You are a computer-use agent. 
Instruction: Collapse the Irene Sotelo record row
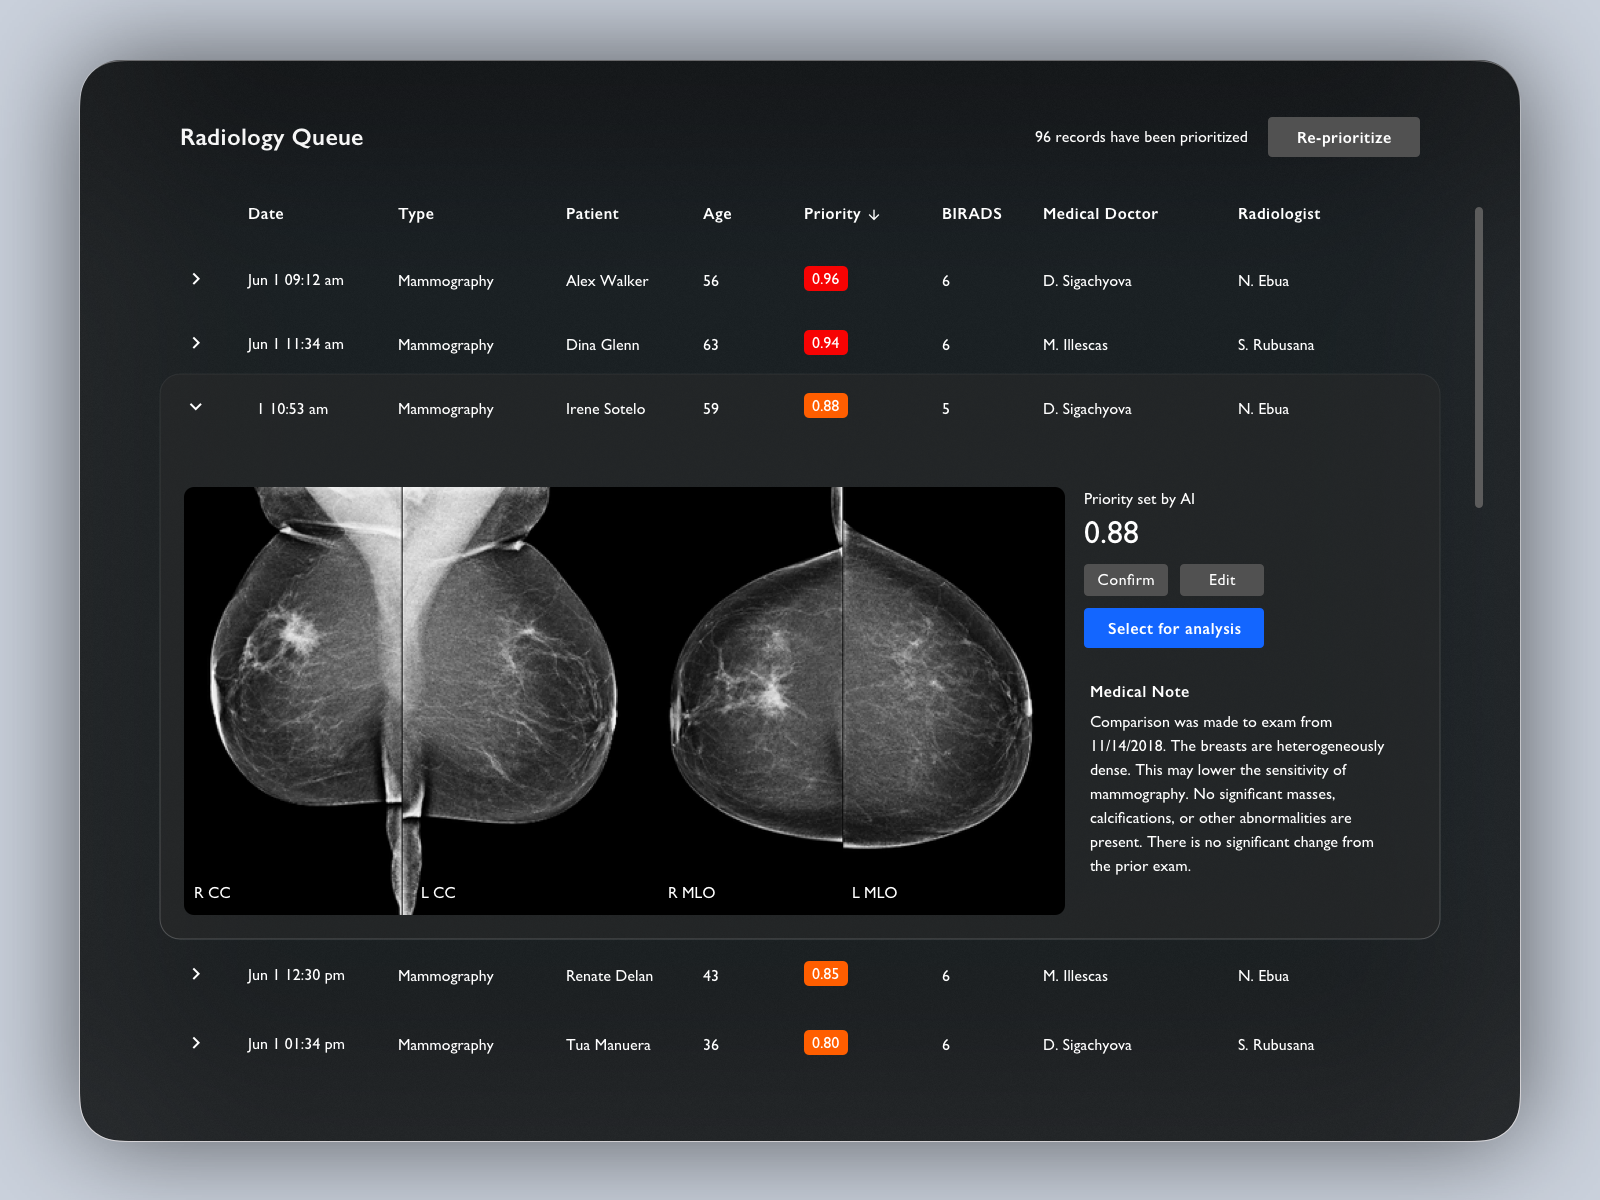point(196,407)
